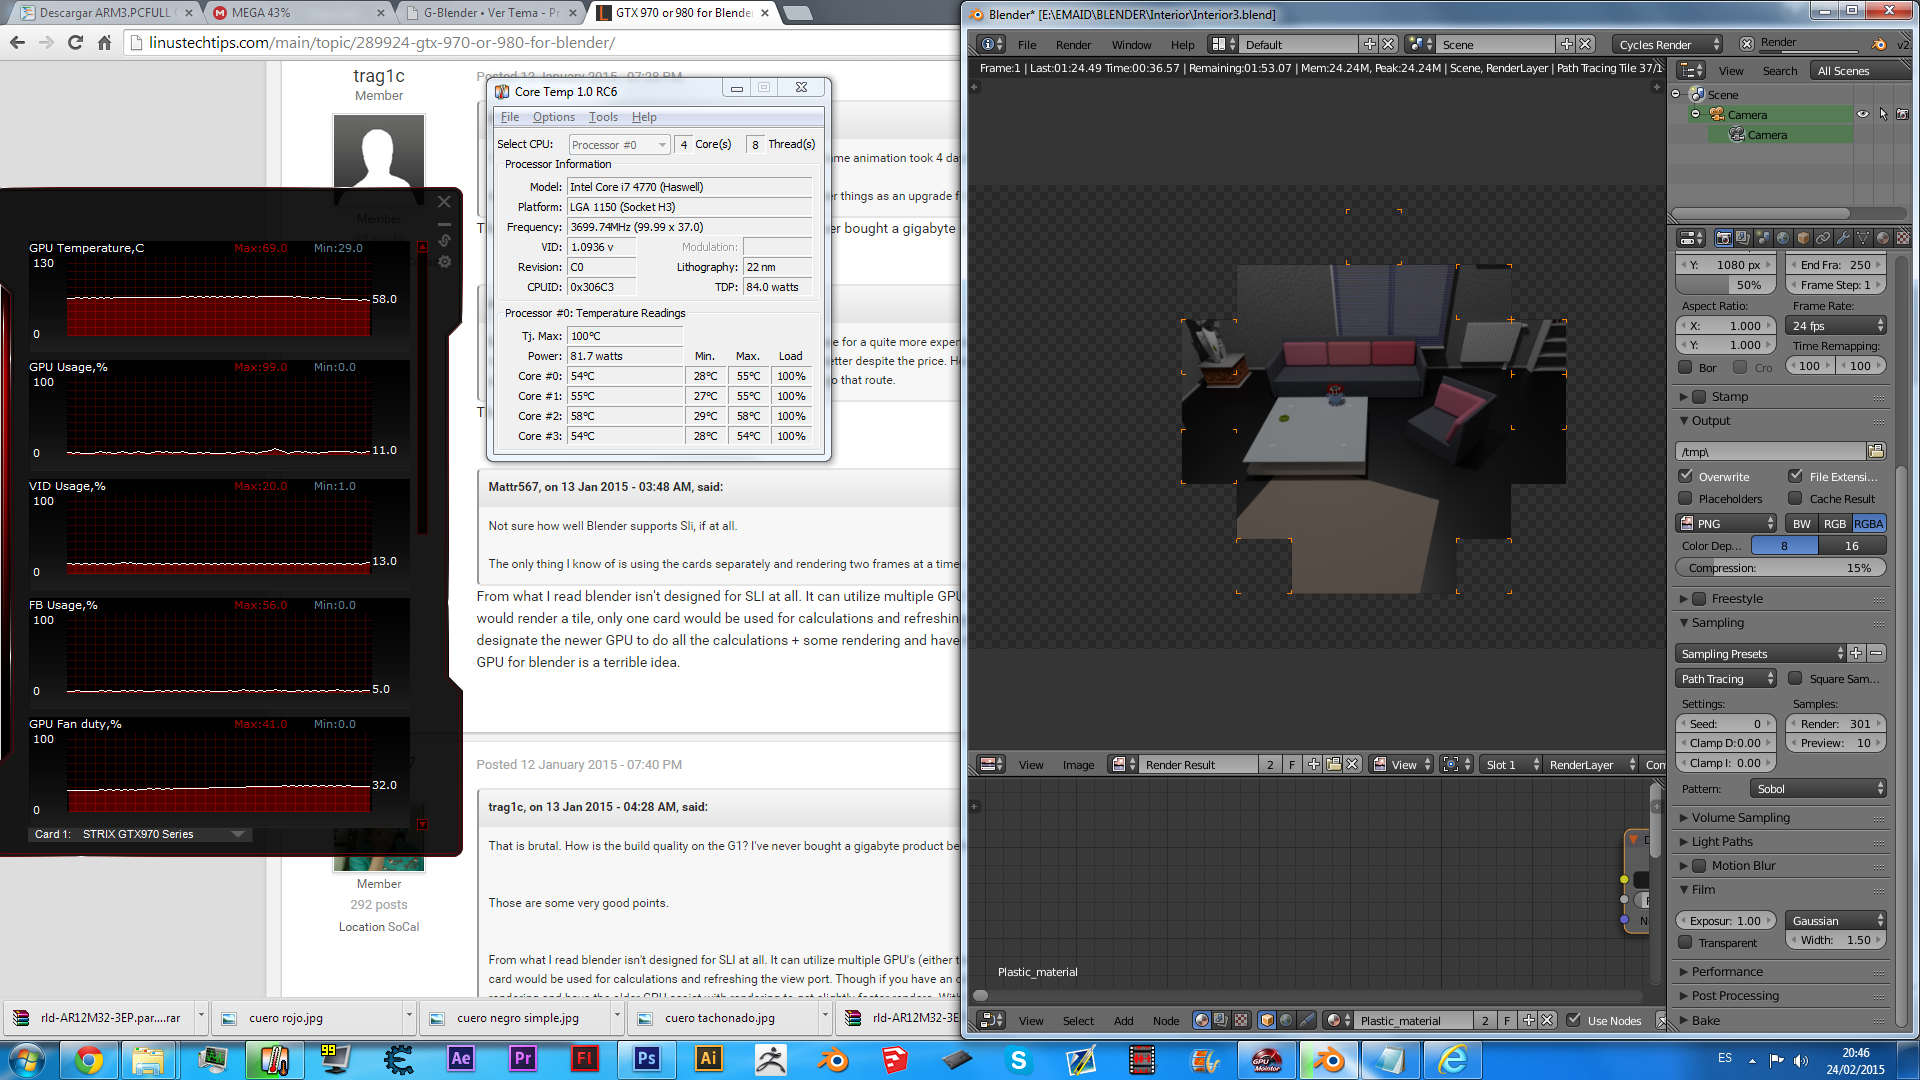Adjust Compression 15% slider
This screenshot has width=1920, height=1080.
point(1780,567)
